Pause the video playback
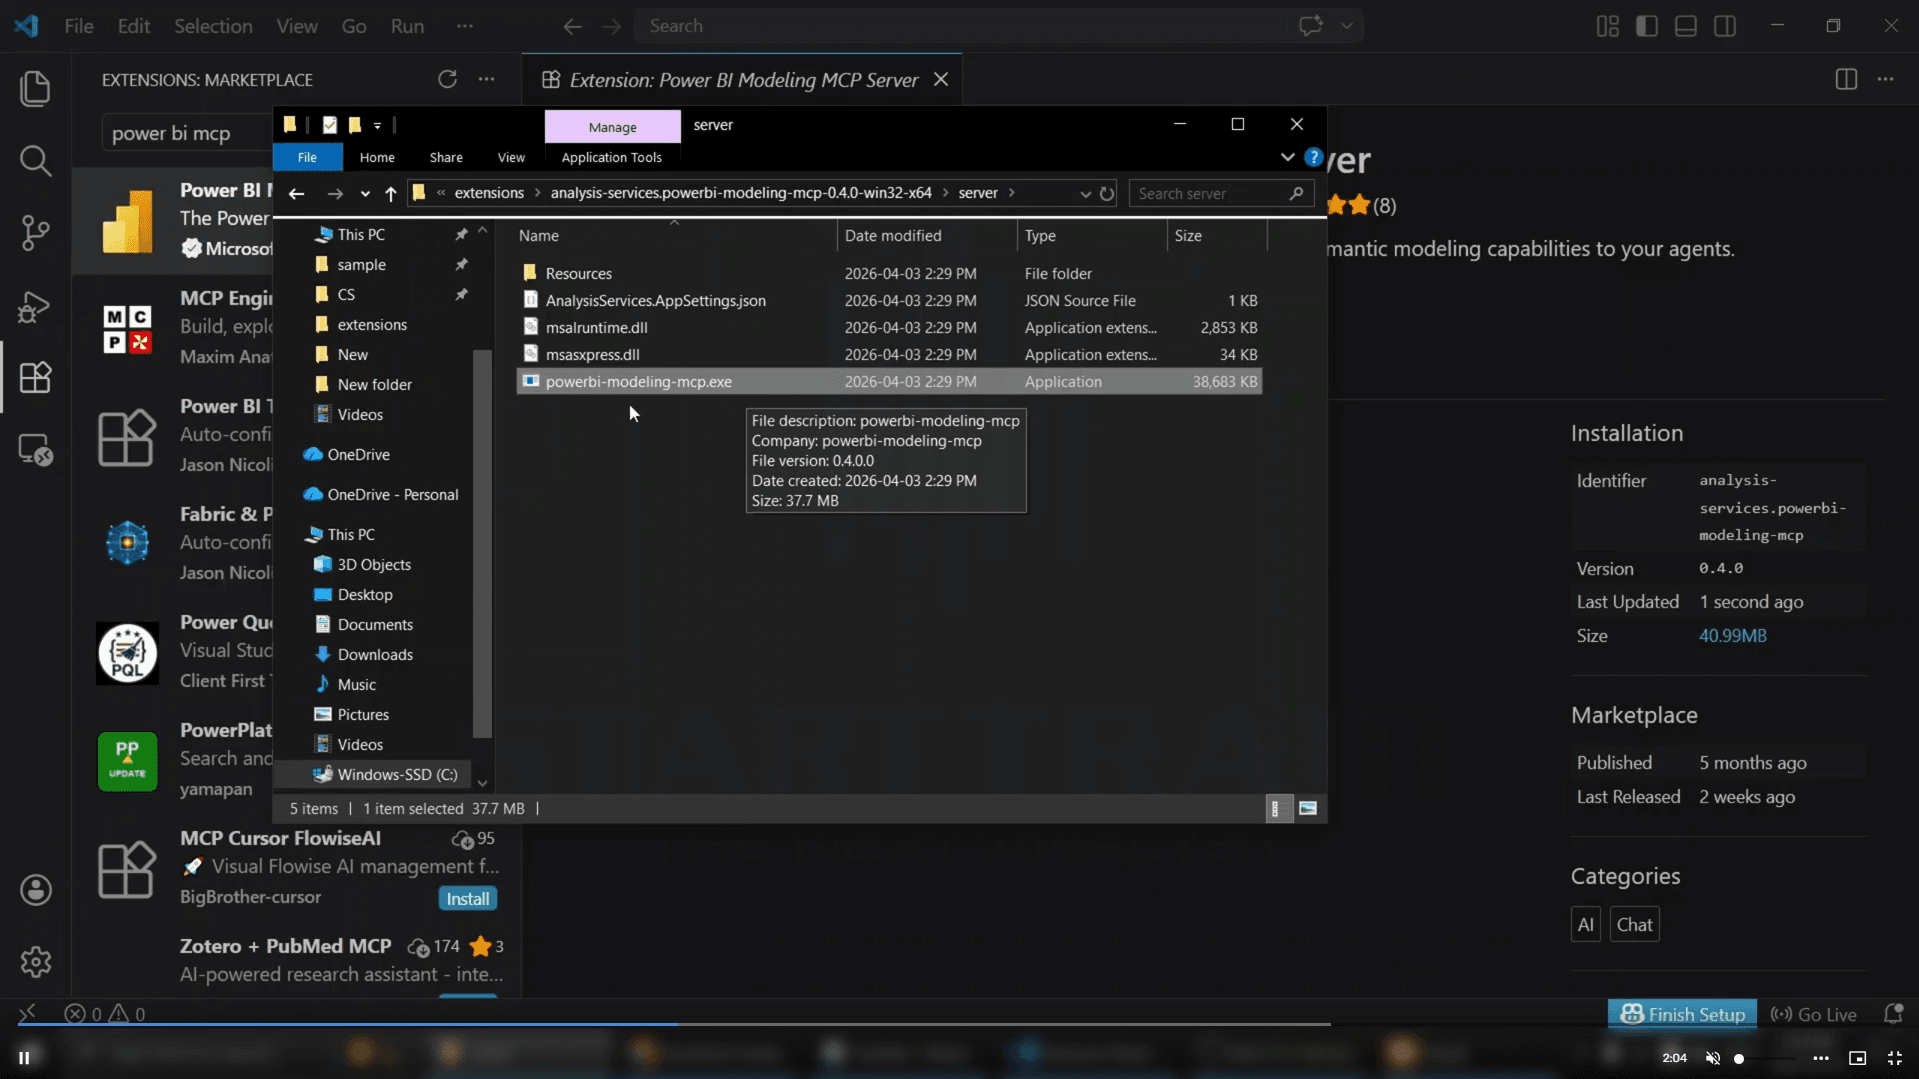This screenshot has width=1919, height=1079. click(24, 1057)
